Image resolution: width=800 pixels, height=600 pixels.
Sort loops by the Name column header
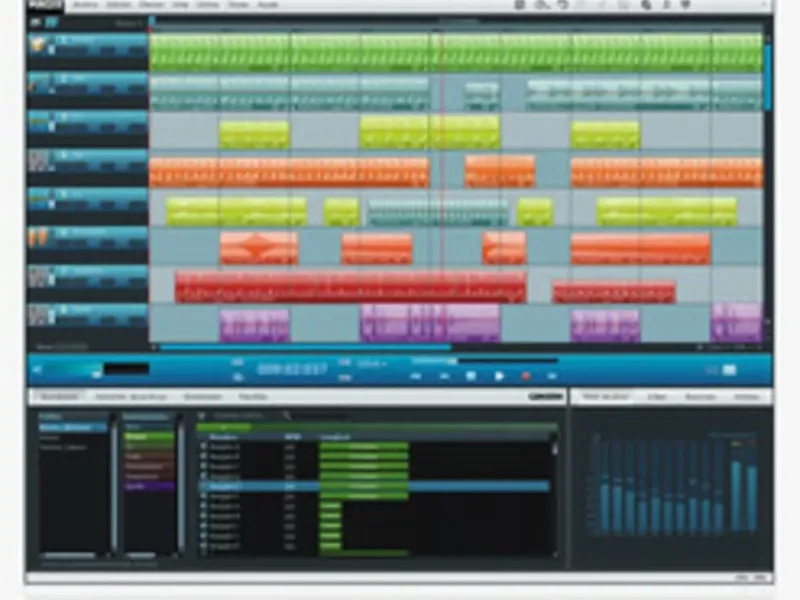point(223,437)
